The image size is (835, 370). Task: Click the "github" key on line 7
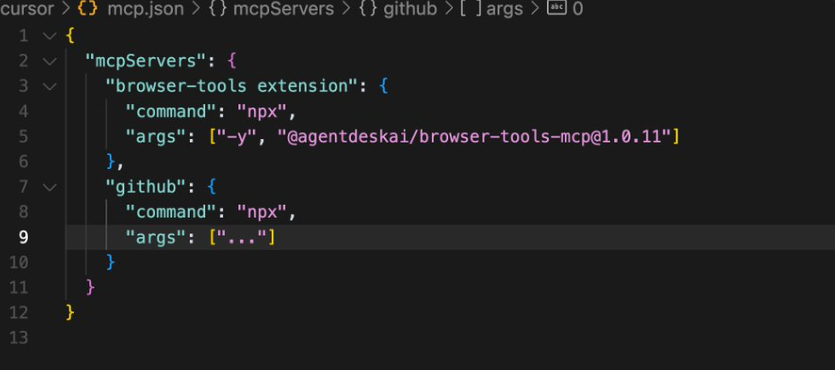[146, 187]
